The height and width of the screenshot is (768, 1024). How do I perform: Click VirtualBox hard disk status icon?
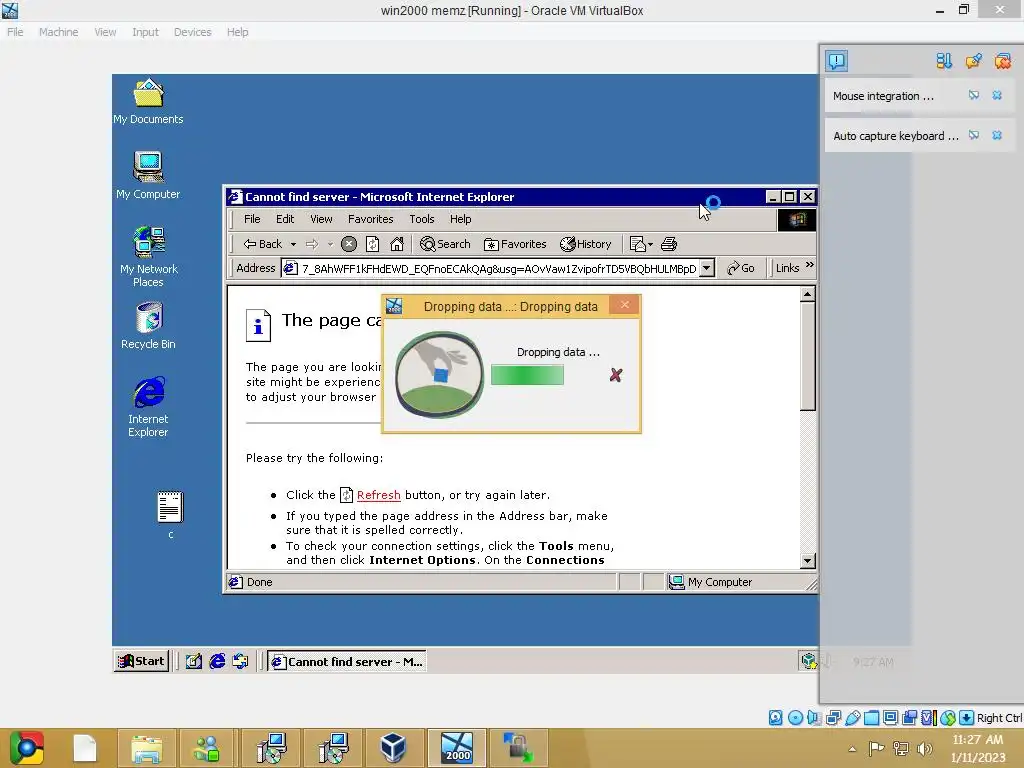(776, 718)
